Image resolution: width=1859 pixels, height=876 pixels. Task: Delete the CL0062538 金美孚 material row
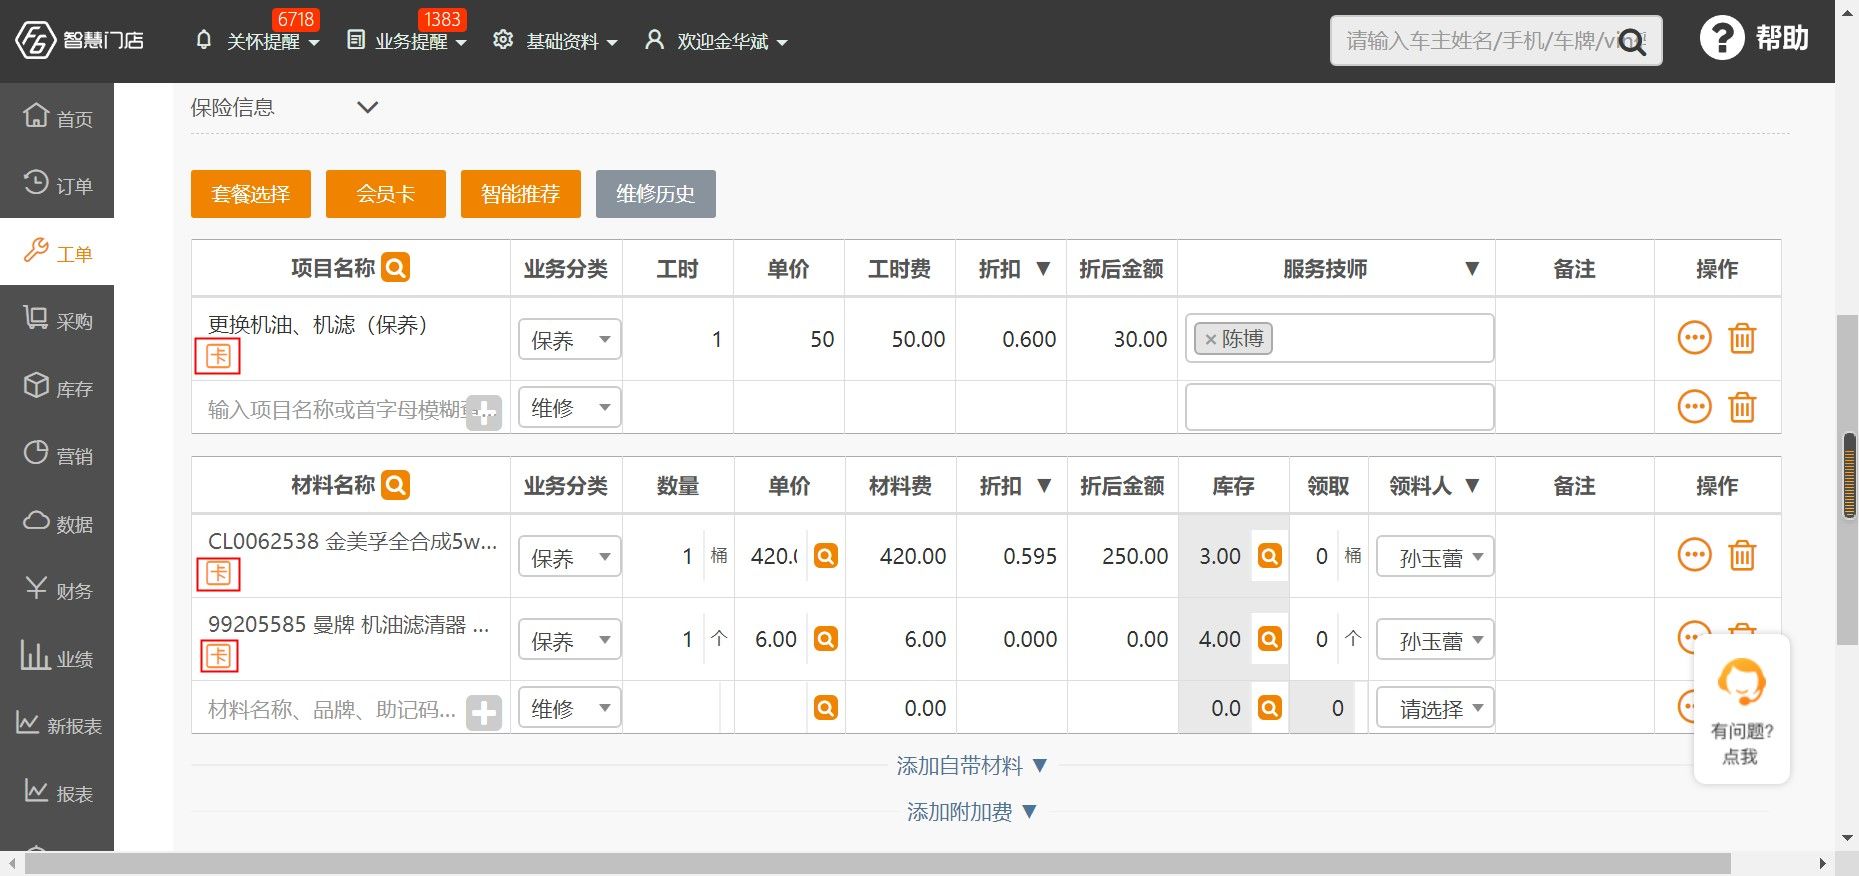pos(1742,555)
